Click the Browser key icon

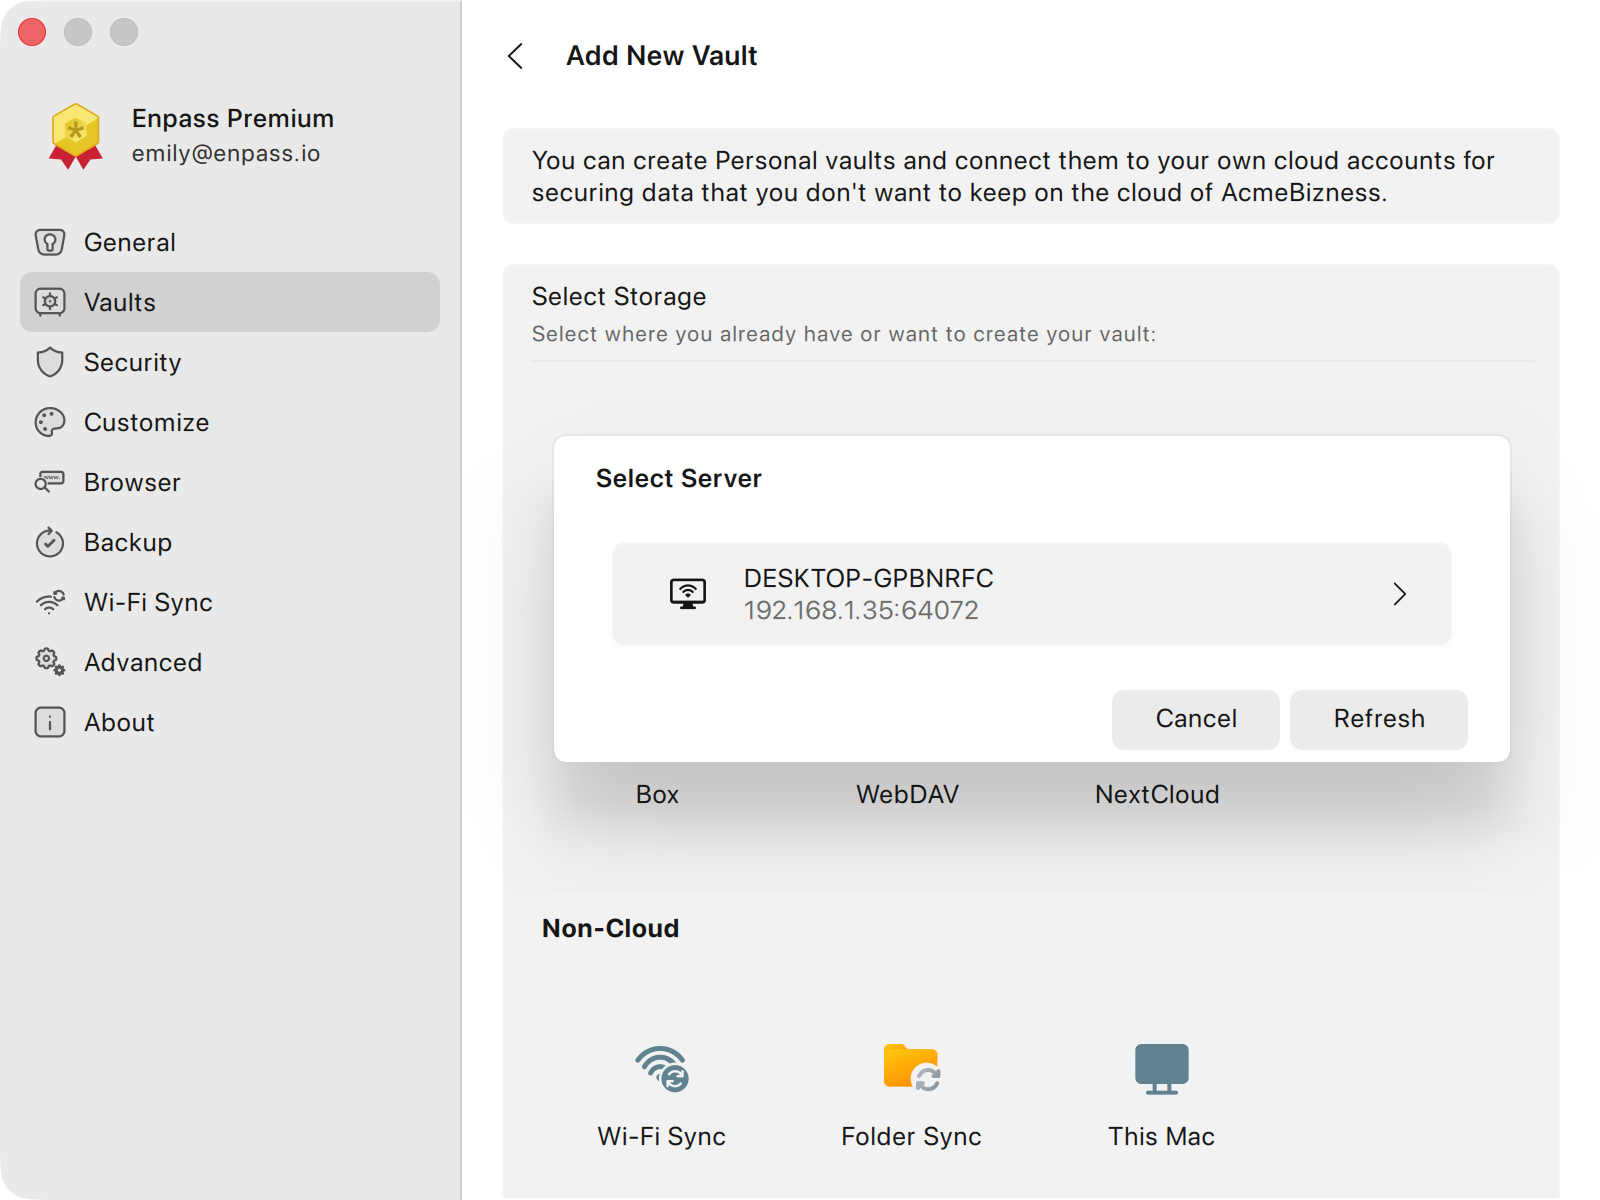click(x=50, y=482)
